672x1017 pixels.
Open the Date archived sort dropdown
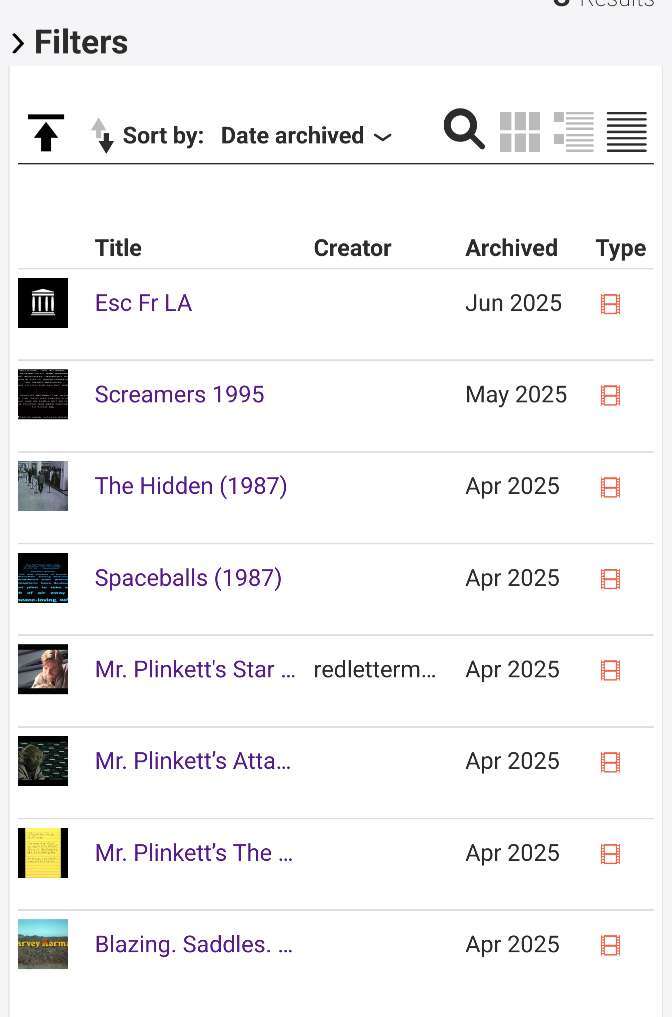coord(306,136)
